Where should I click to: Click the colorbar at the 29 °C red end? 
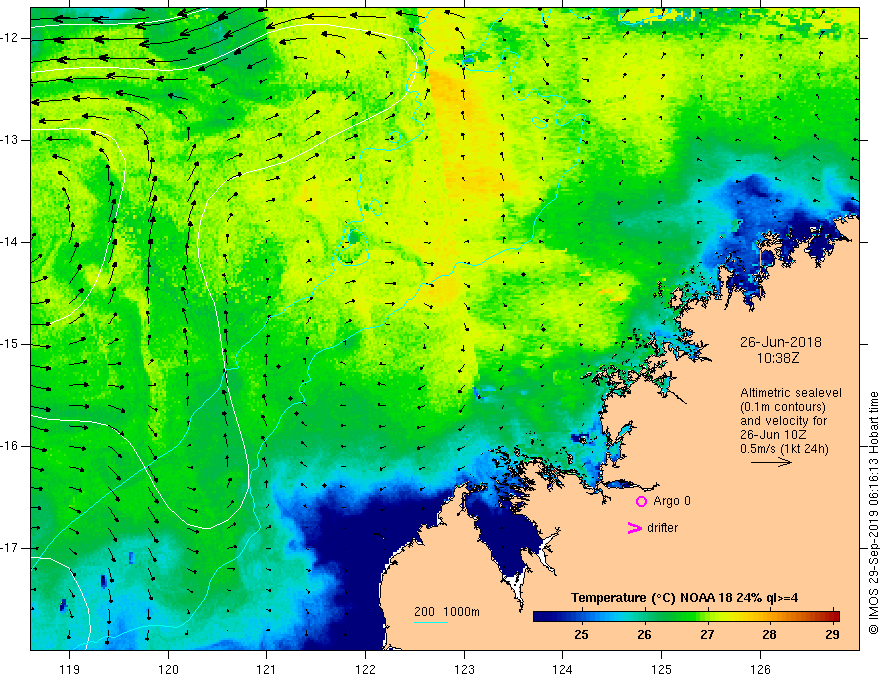[833, 616]
